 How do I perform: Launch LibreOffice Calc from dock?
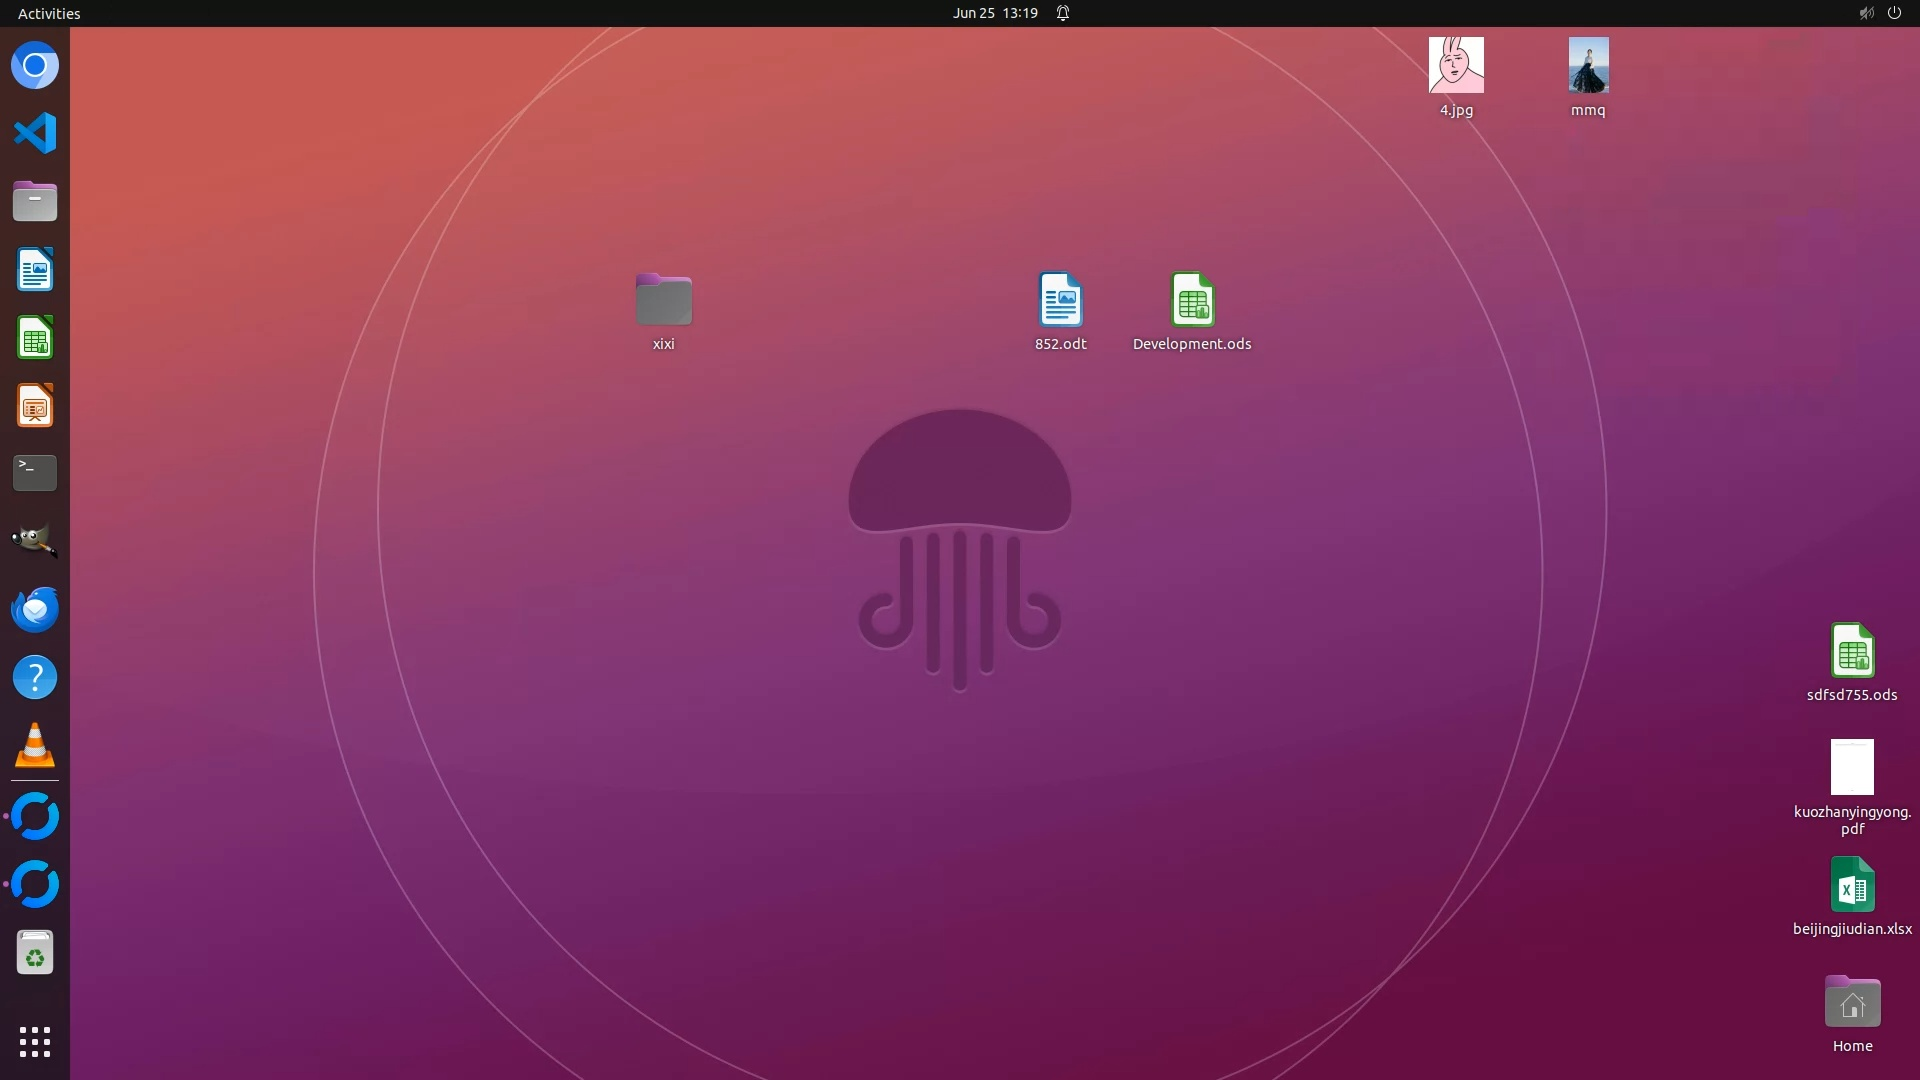click(x=35, y=338)
